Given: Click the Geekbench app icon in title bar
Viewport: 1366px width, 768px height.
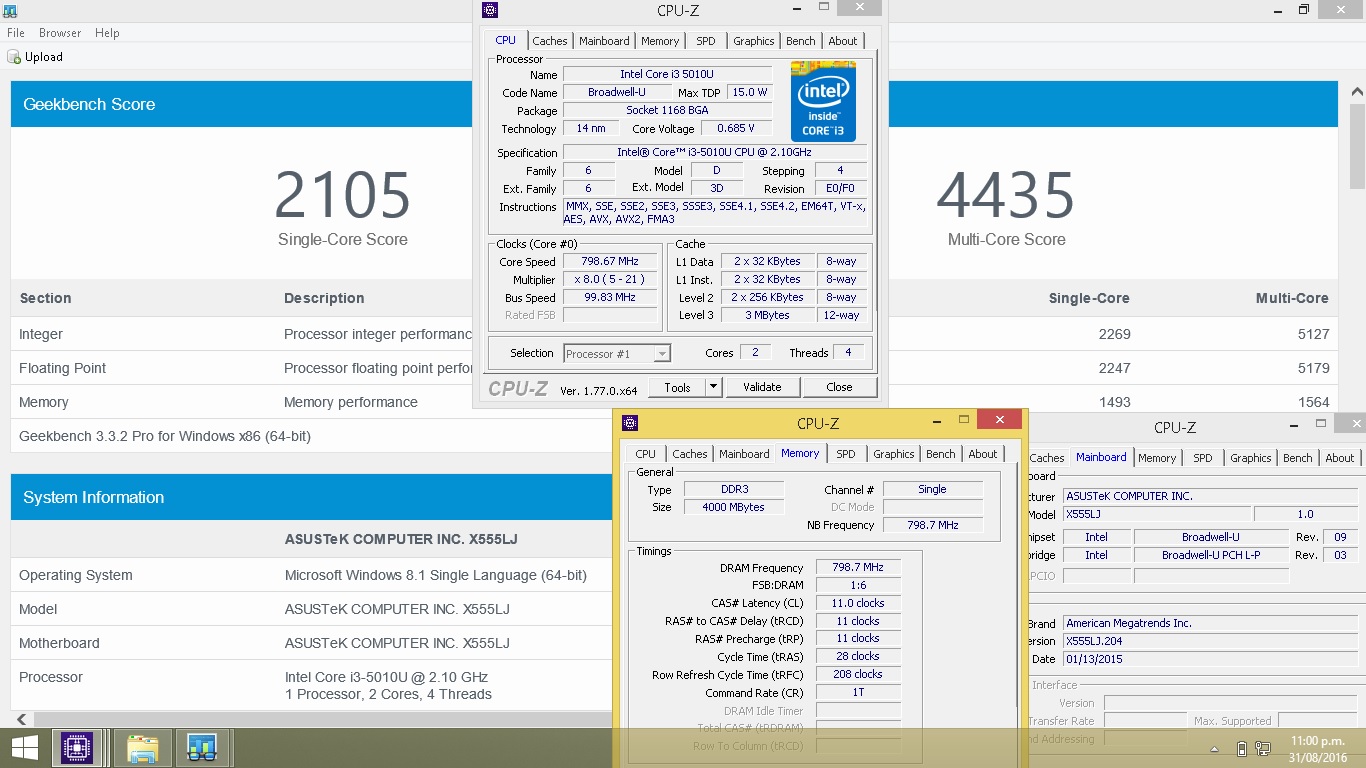Looking at the screenshot, I should tap(9, 10).
